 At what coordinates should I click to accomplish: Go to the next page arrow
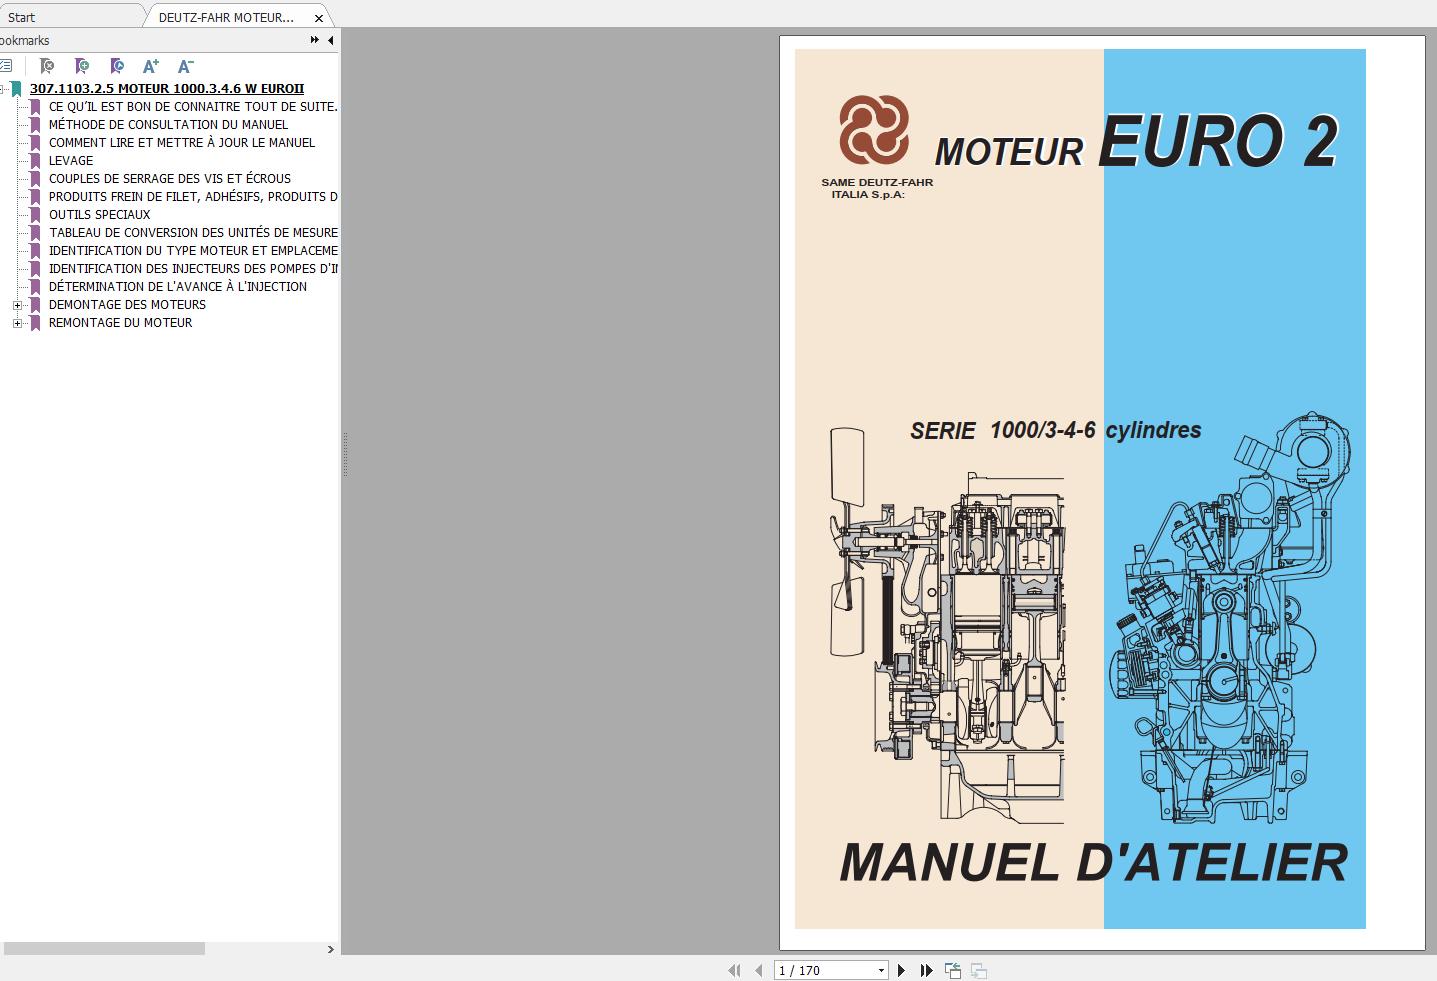tap(901, 970)
